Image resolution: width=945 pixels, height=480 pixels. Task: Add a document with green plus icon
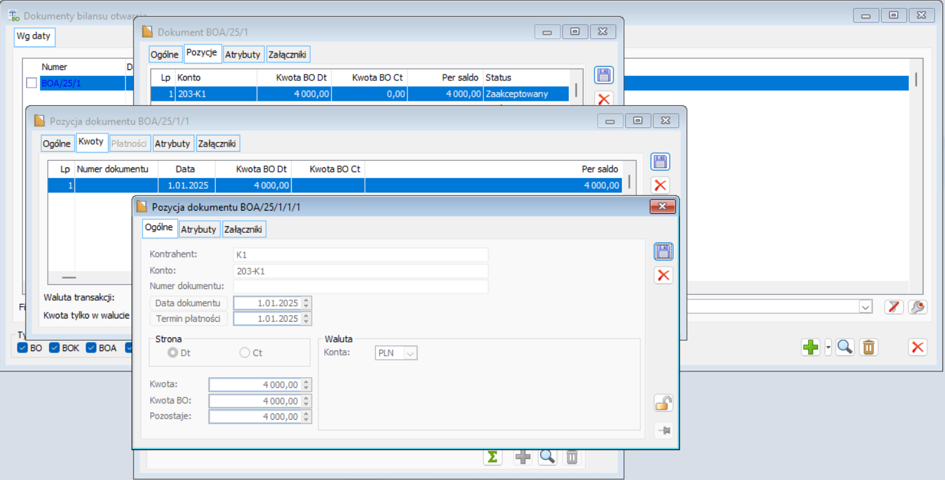(811, 347)
